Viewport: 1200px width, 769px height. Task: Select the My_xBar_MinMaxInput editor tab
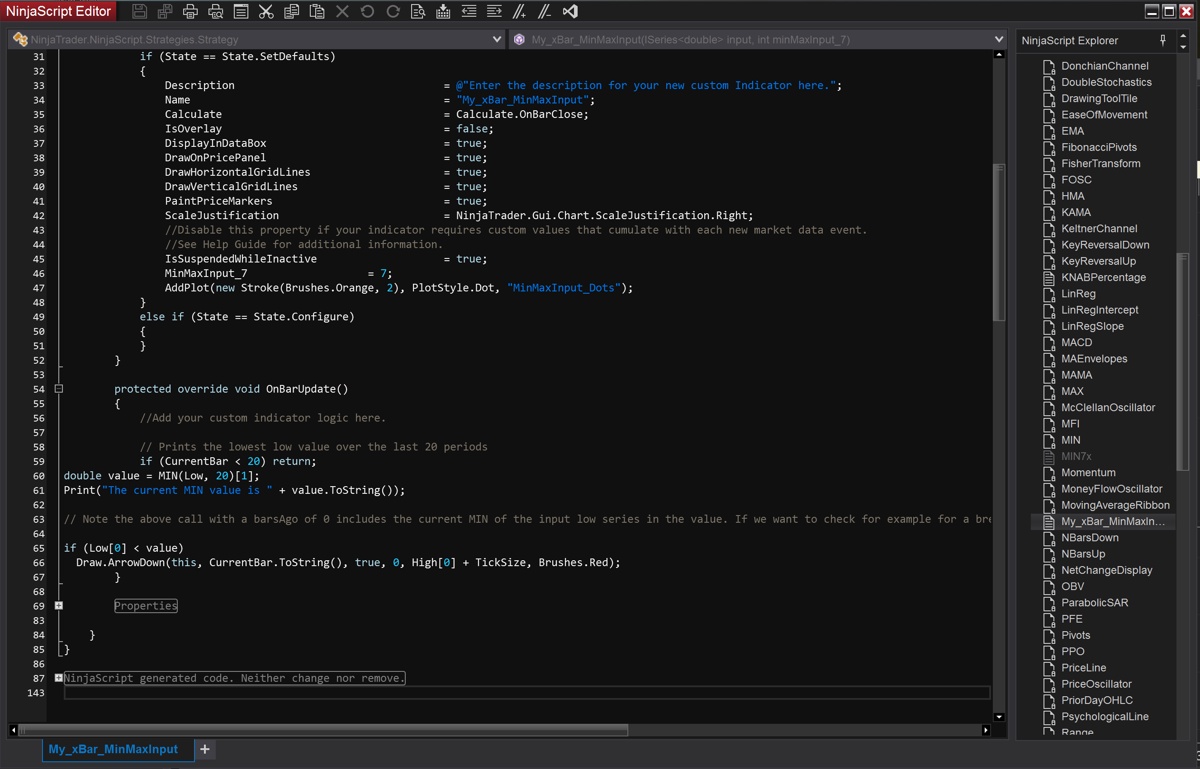click(x=113, y=749)
